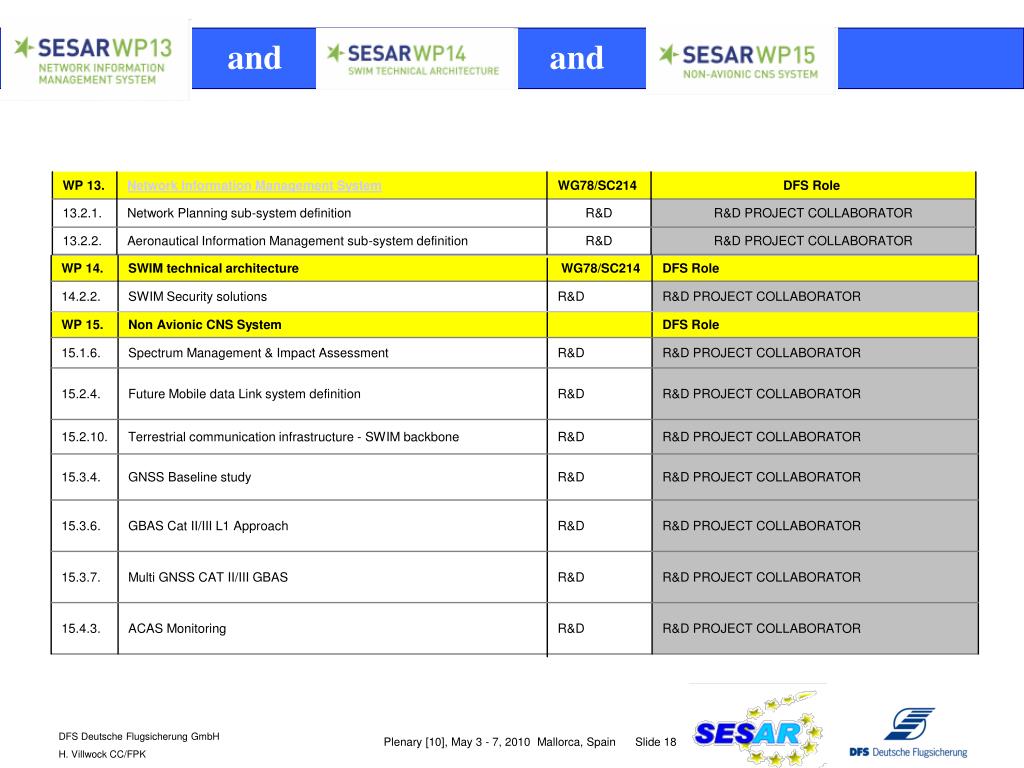Click the '15.4.3.' number cell
The width and height of the screenshot is (1024, 768).
pyautogui.click(x=82, y=628)
